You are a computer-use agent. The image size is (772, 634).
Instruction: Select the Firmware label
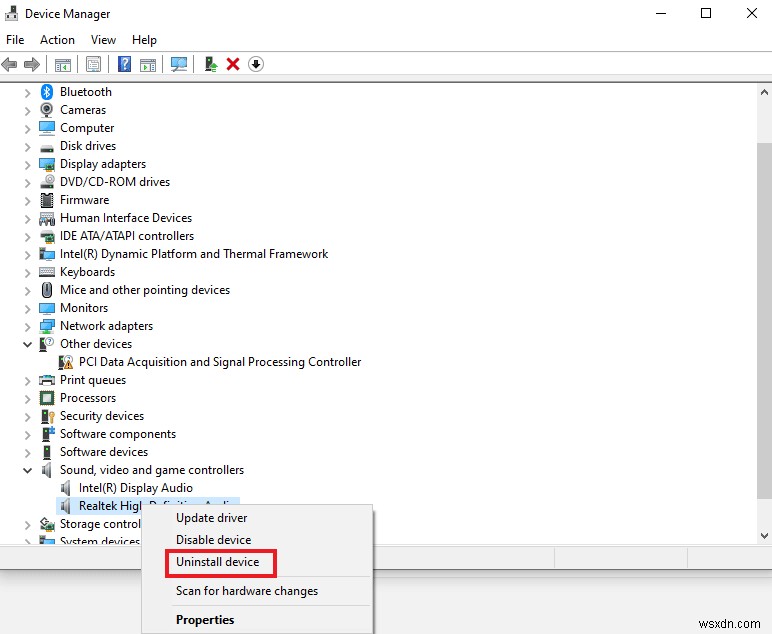pyautogui.click(x=85, y=200)
